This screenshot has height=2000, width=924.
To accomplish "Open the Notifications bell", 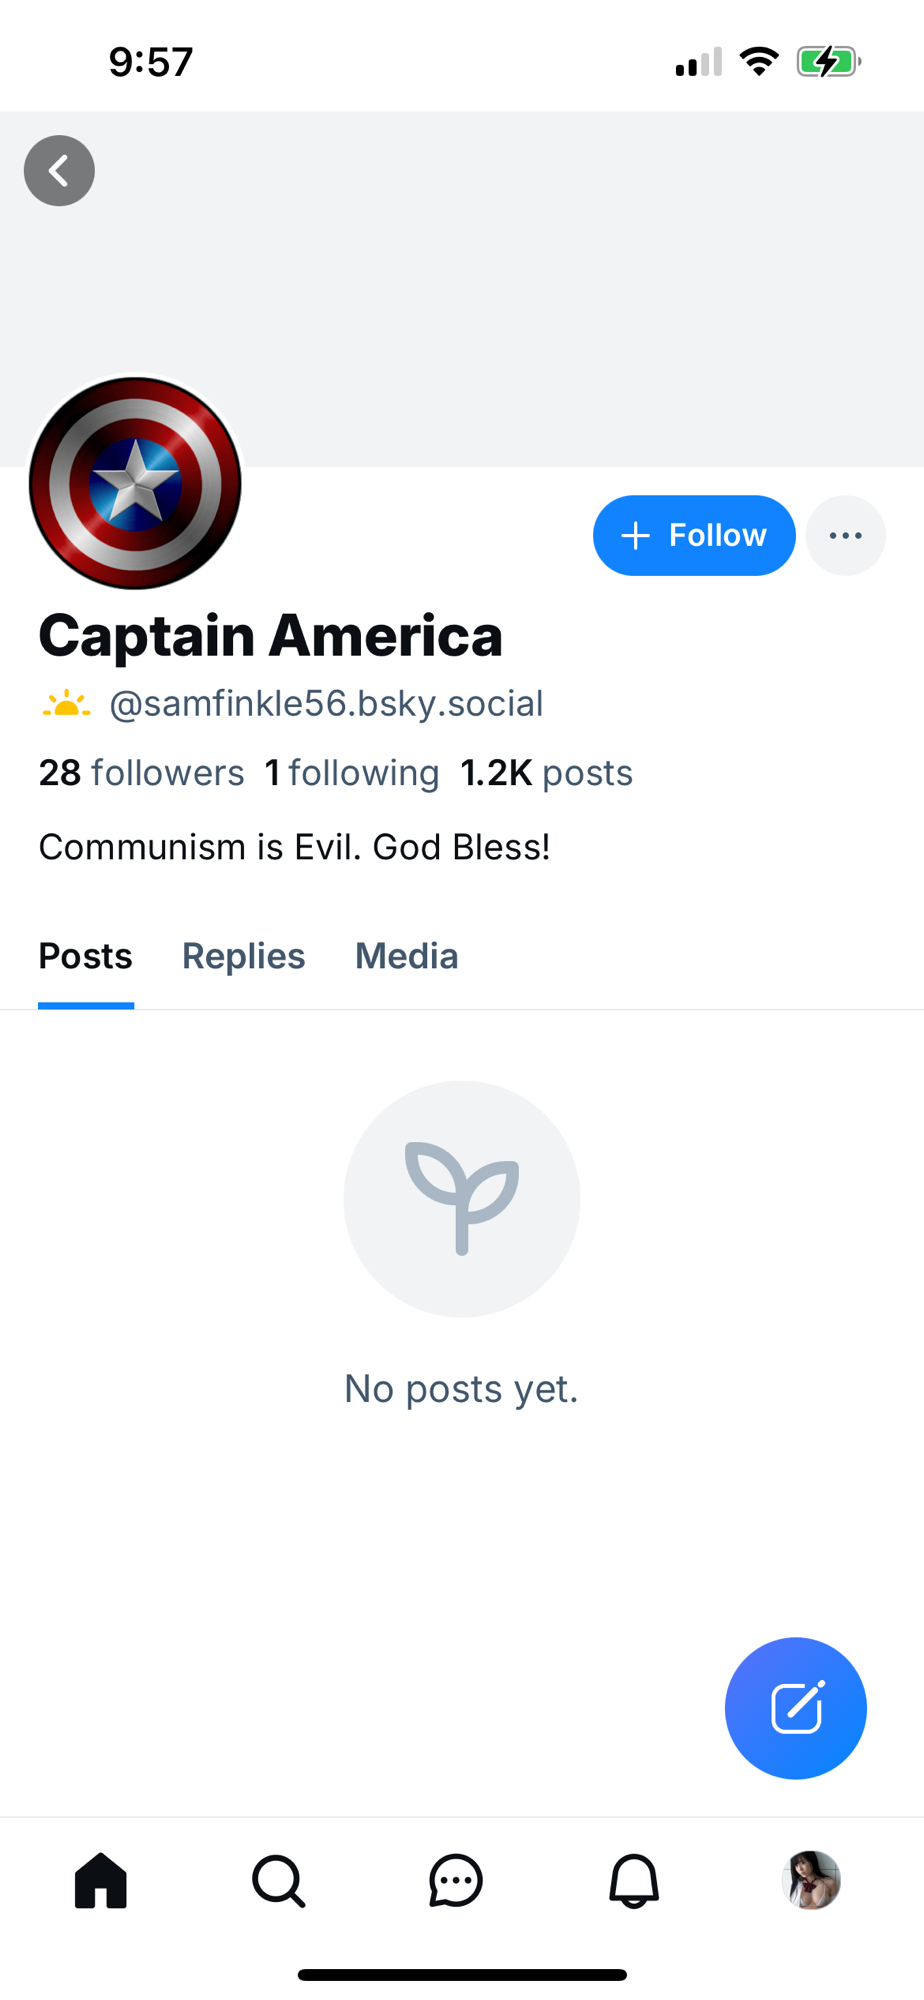I will [x=634, y=1881].
